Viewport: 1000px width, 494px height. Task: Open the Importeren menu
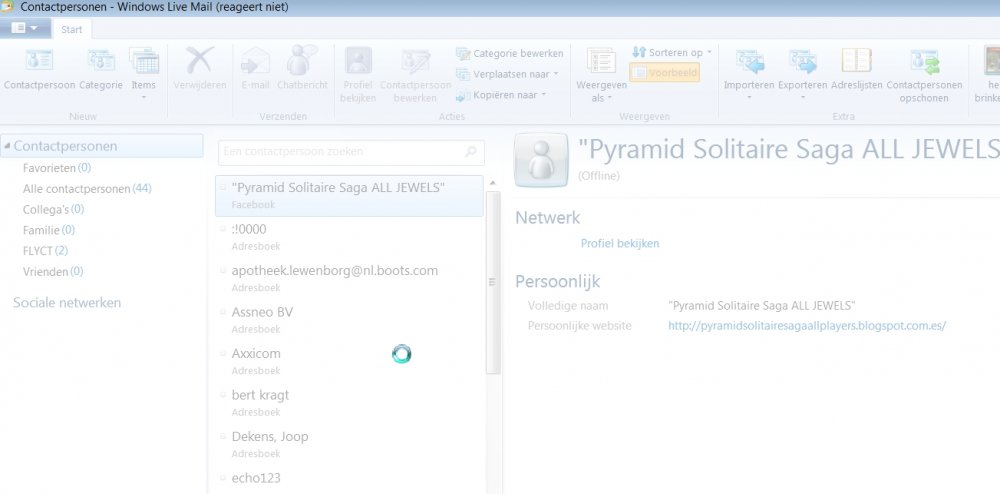(x=749, y=73)
